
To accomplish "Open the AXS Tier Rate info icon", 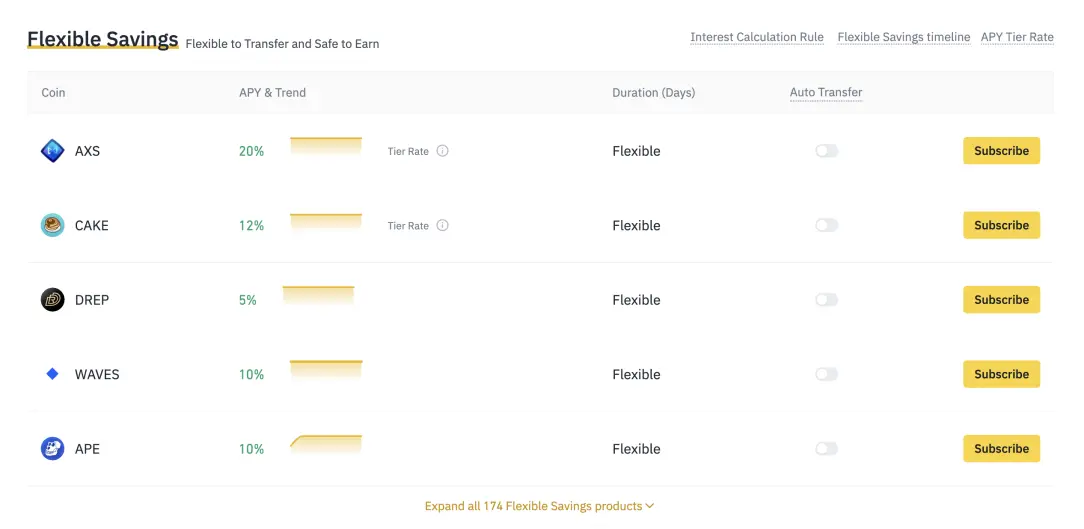I will pyautogui.click(x=442, y=151).
